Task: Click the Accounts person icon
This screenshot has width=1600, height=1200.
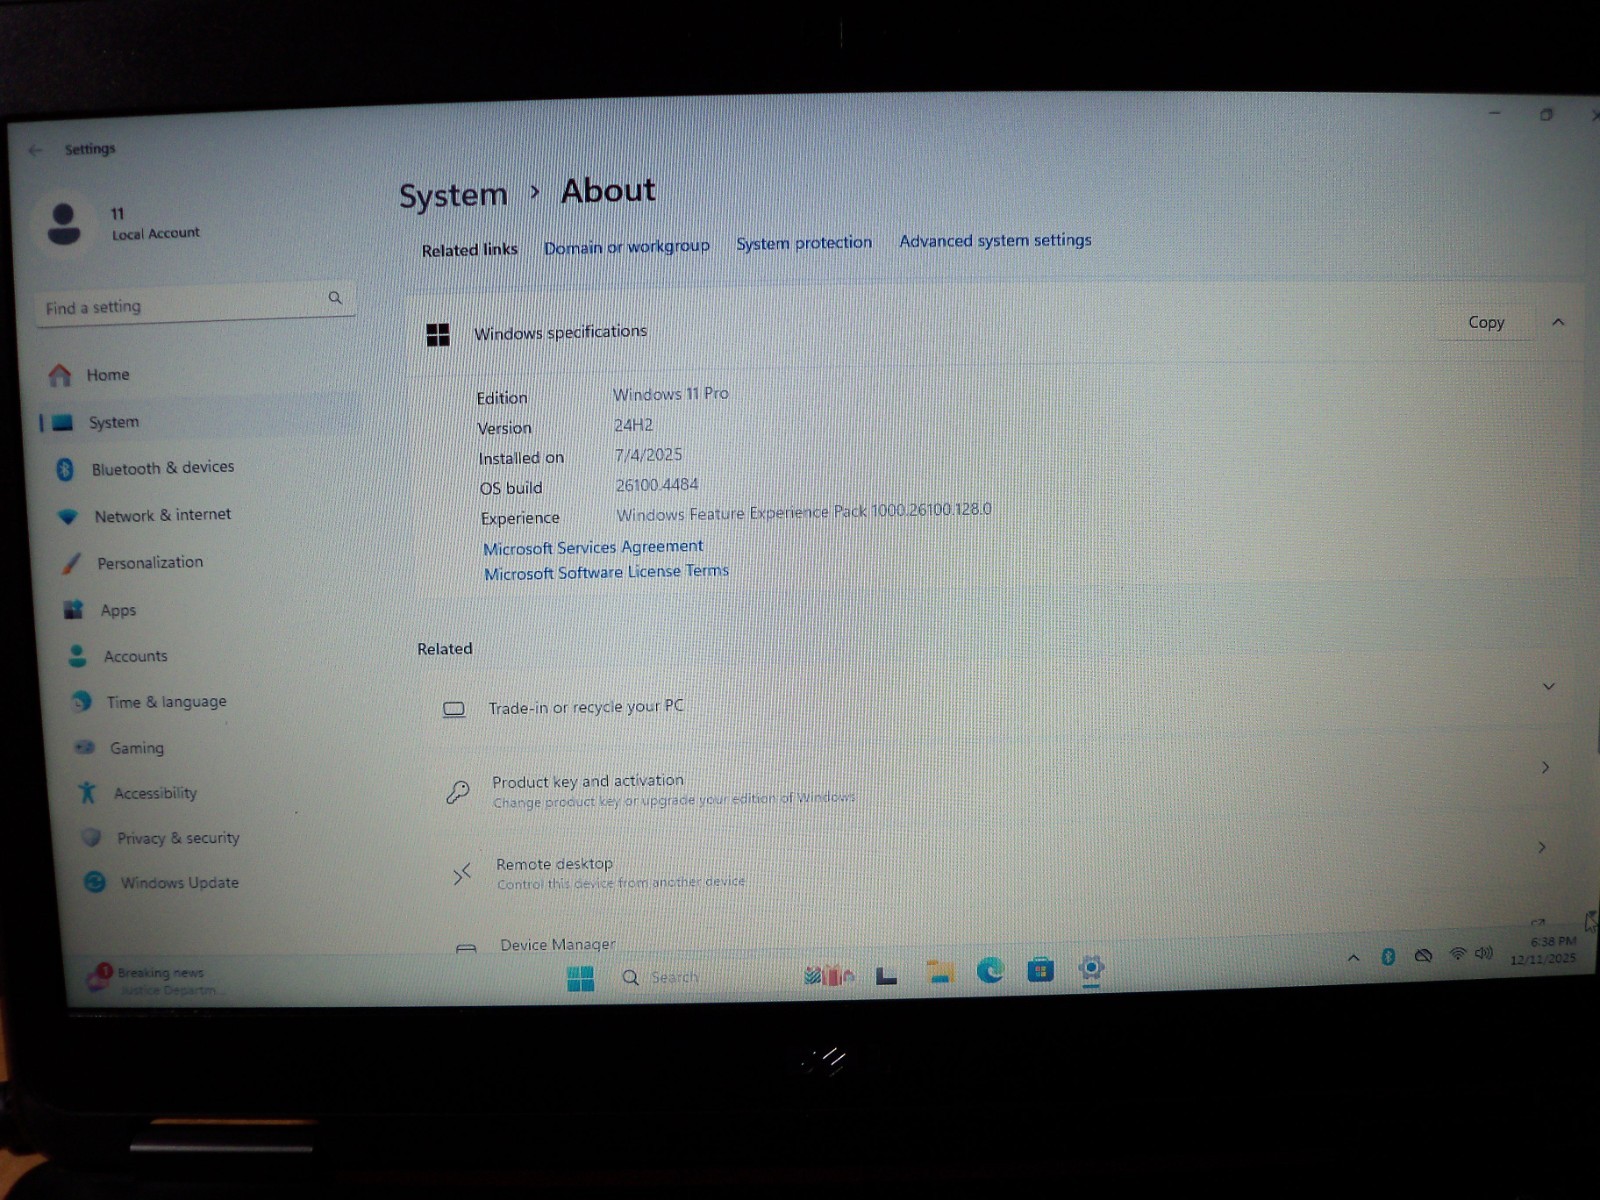Action: (77, 656)
